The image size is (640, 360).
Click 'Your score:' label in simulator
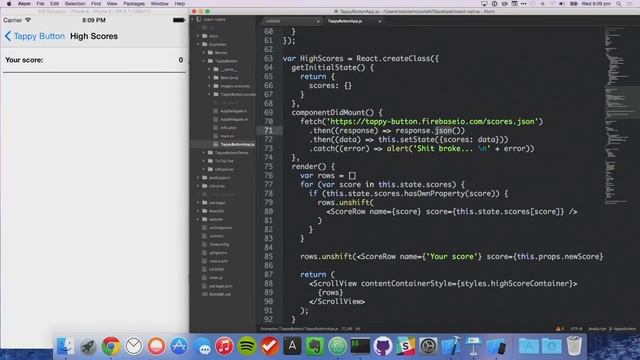[24, 60]
